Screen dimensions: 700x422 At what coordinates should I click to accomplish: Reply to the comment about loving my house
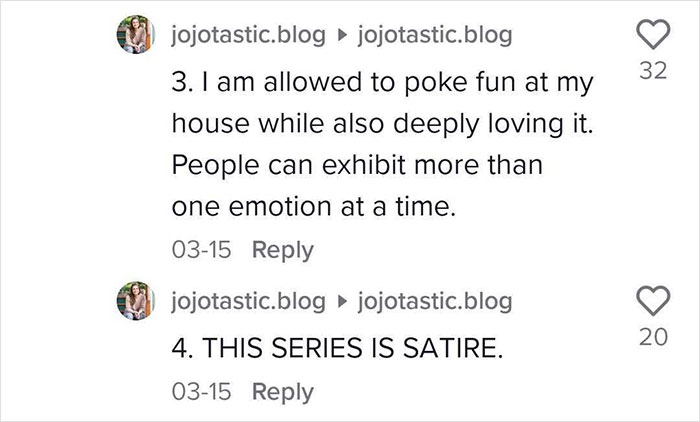[281, 250]
